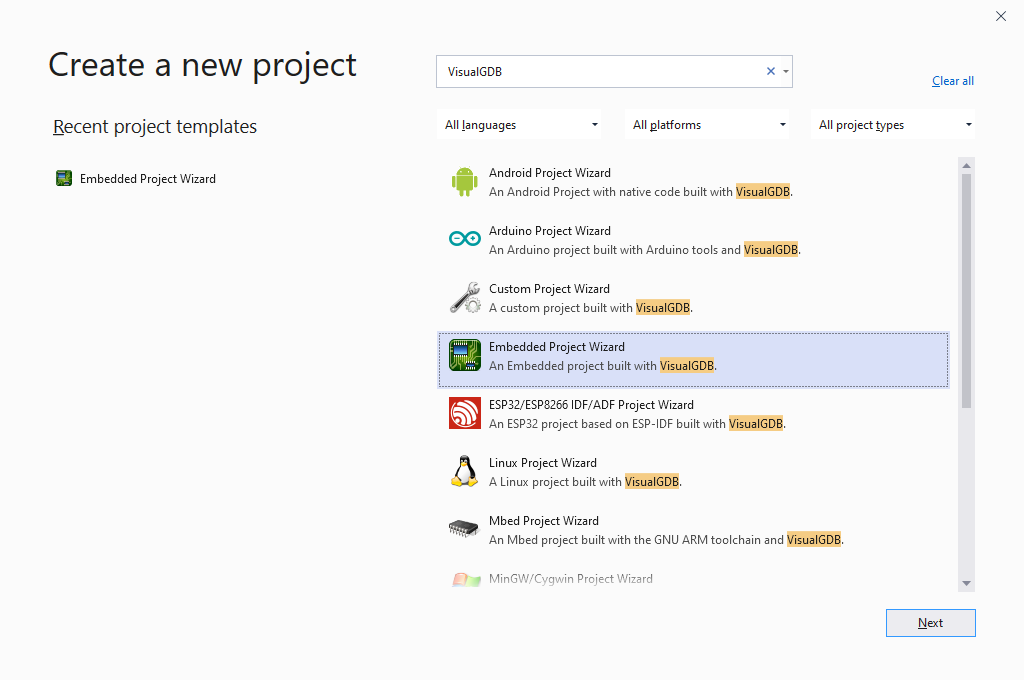The height and width of the screenshot is (680, 1024).
Task: Open the All languages dropdown
Action: [x=521, y=125]
